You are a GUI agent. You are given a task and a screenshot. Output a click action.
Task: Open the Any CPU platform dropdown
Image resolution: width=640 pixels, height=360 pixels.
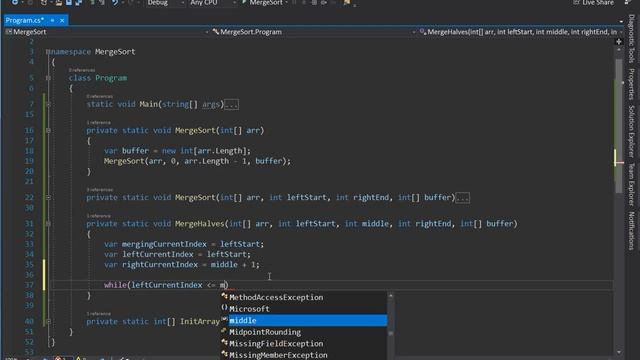click(213, 2)
